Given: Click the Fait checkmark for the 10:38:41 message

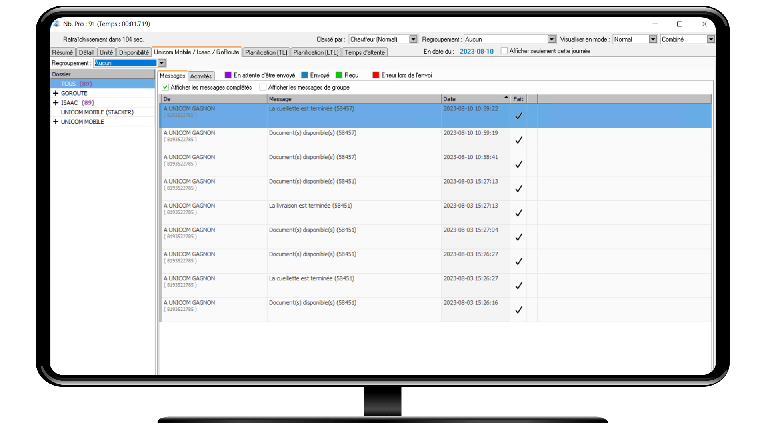Looking at the screenshot, I should coord(519,165).
